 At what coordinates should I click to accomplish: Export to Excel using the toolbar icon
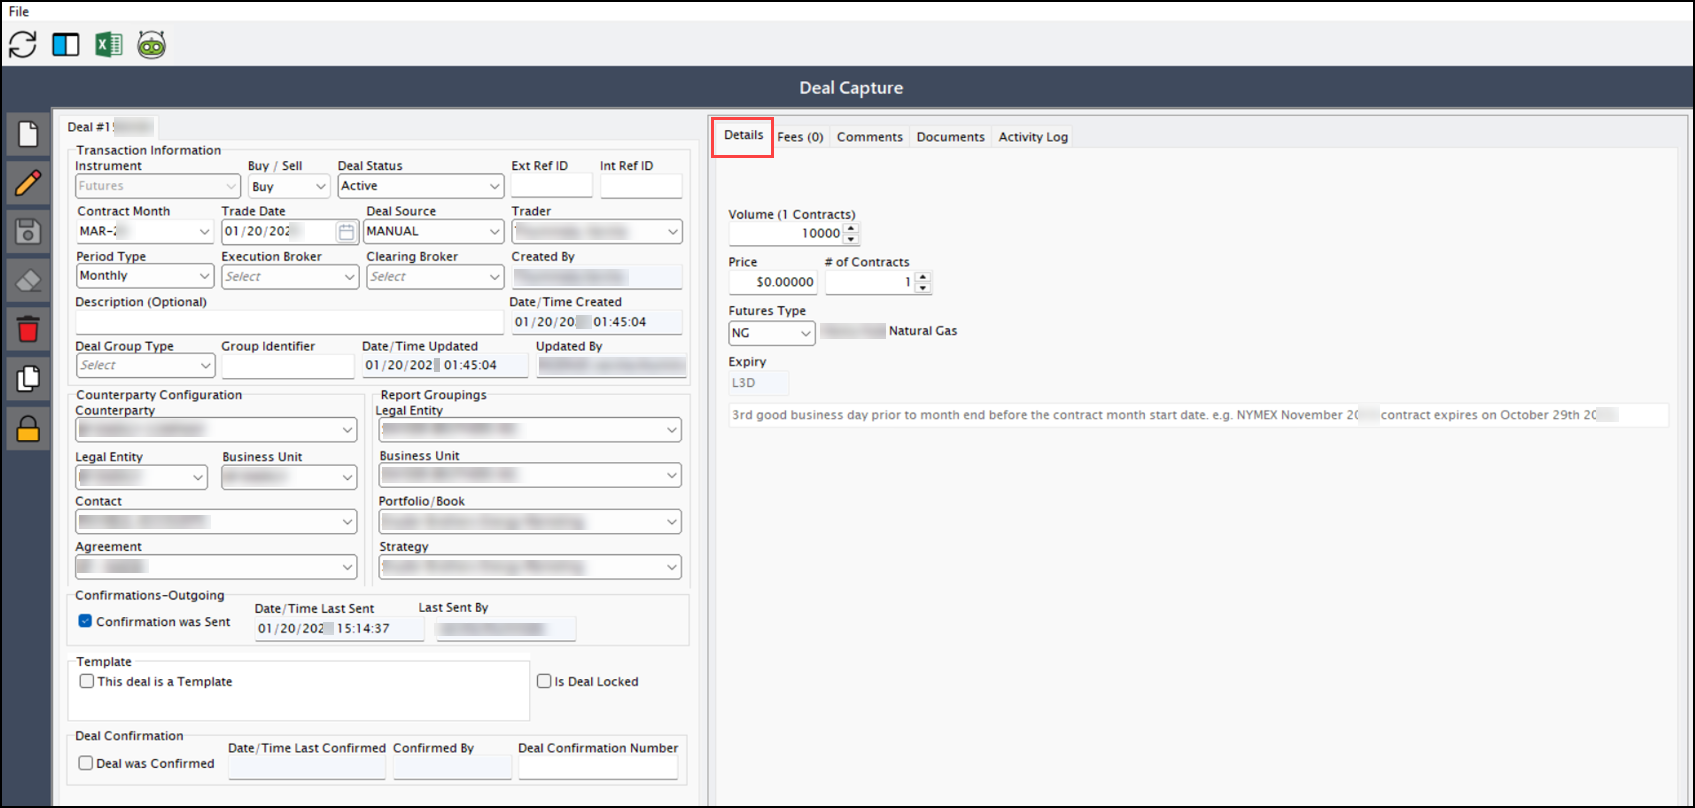(x=109, y=45)
